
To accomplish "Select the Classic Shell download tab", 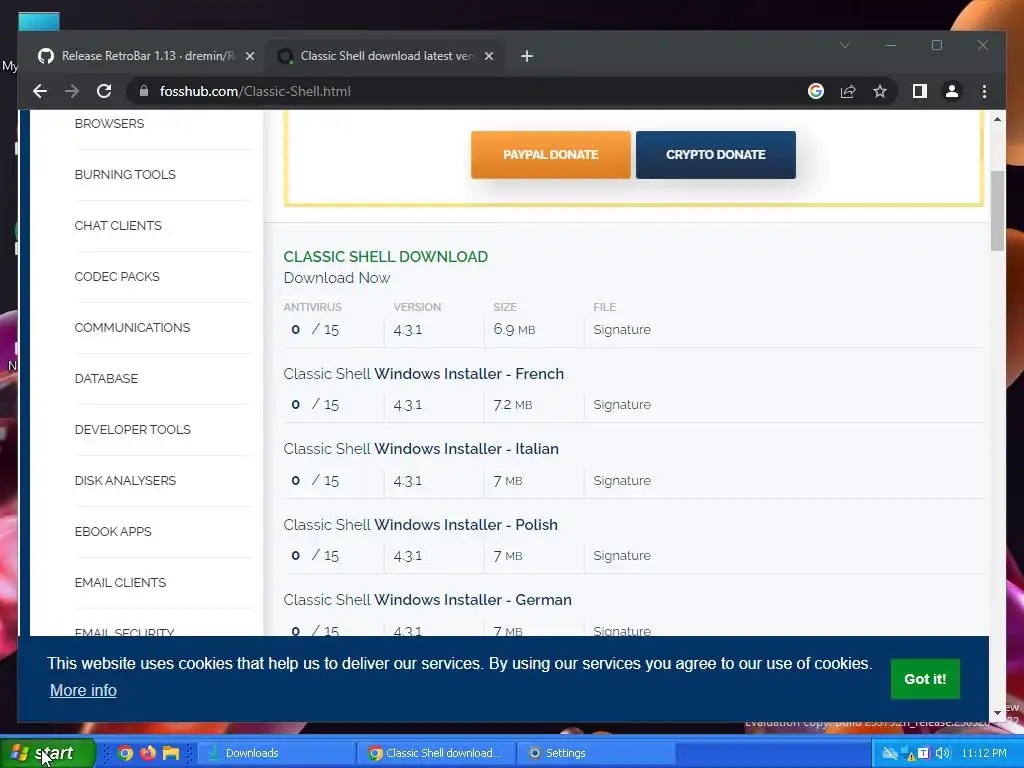I will point(386,56).
